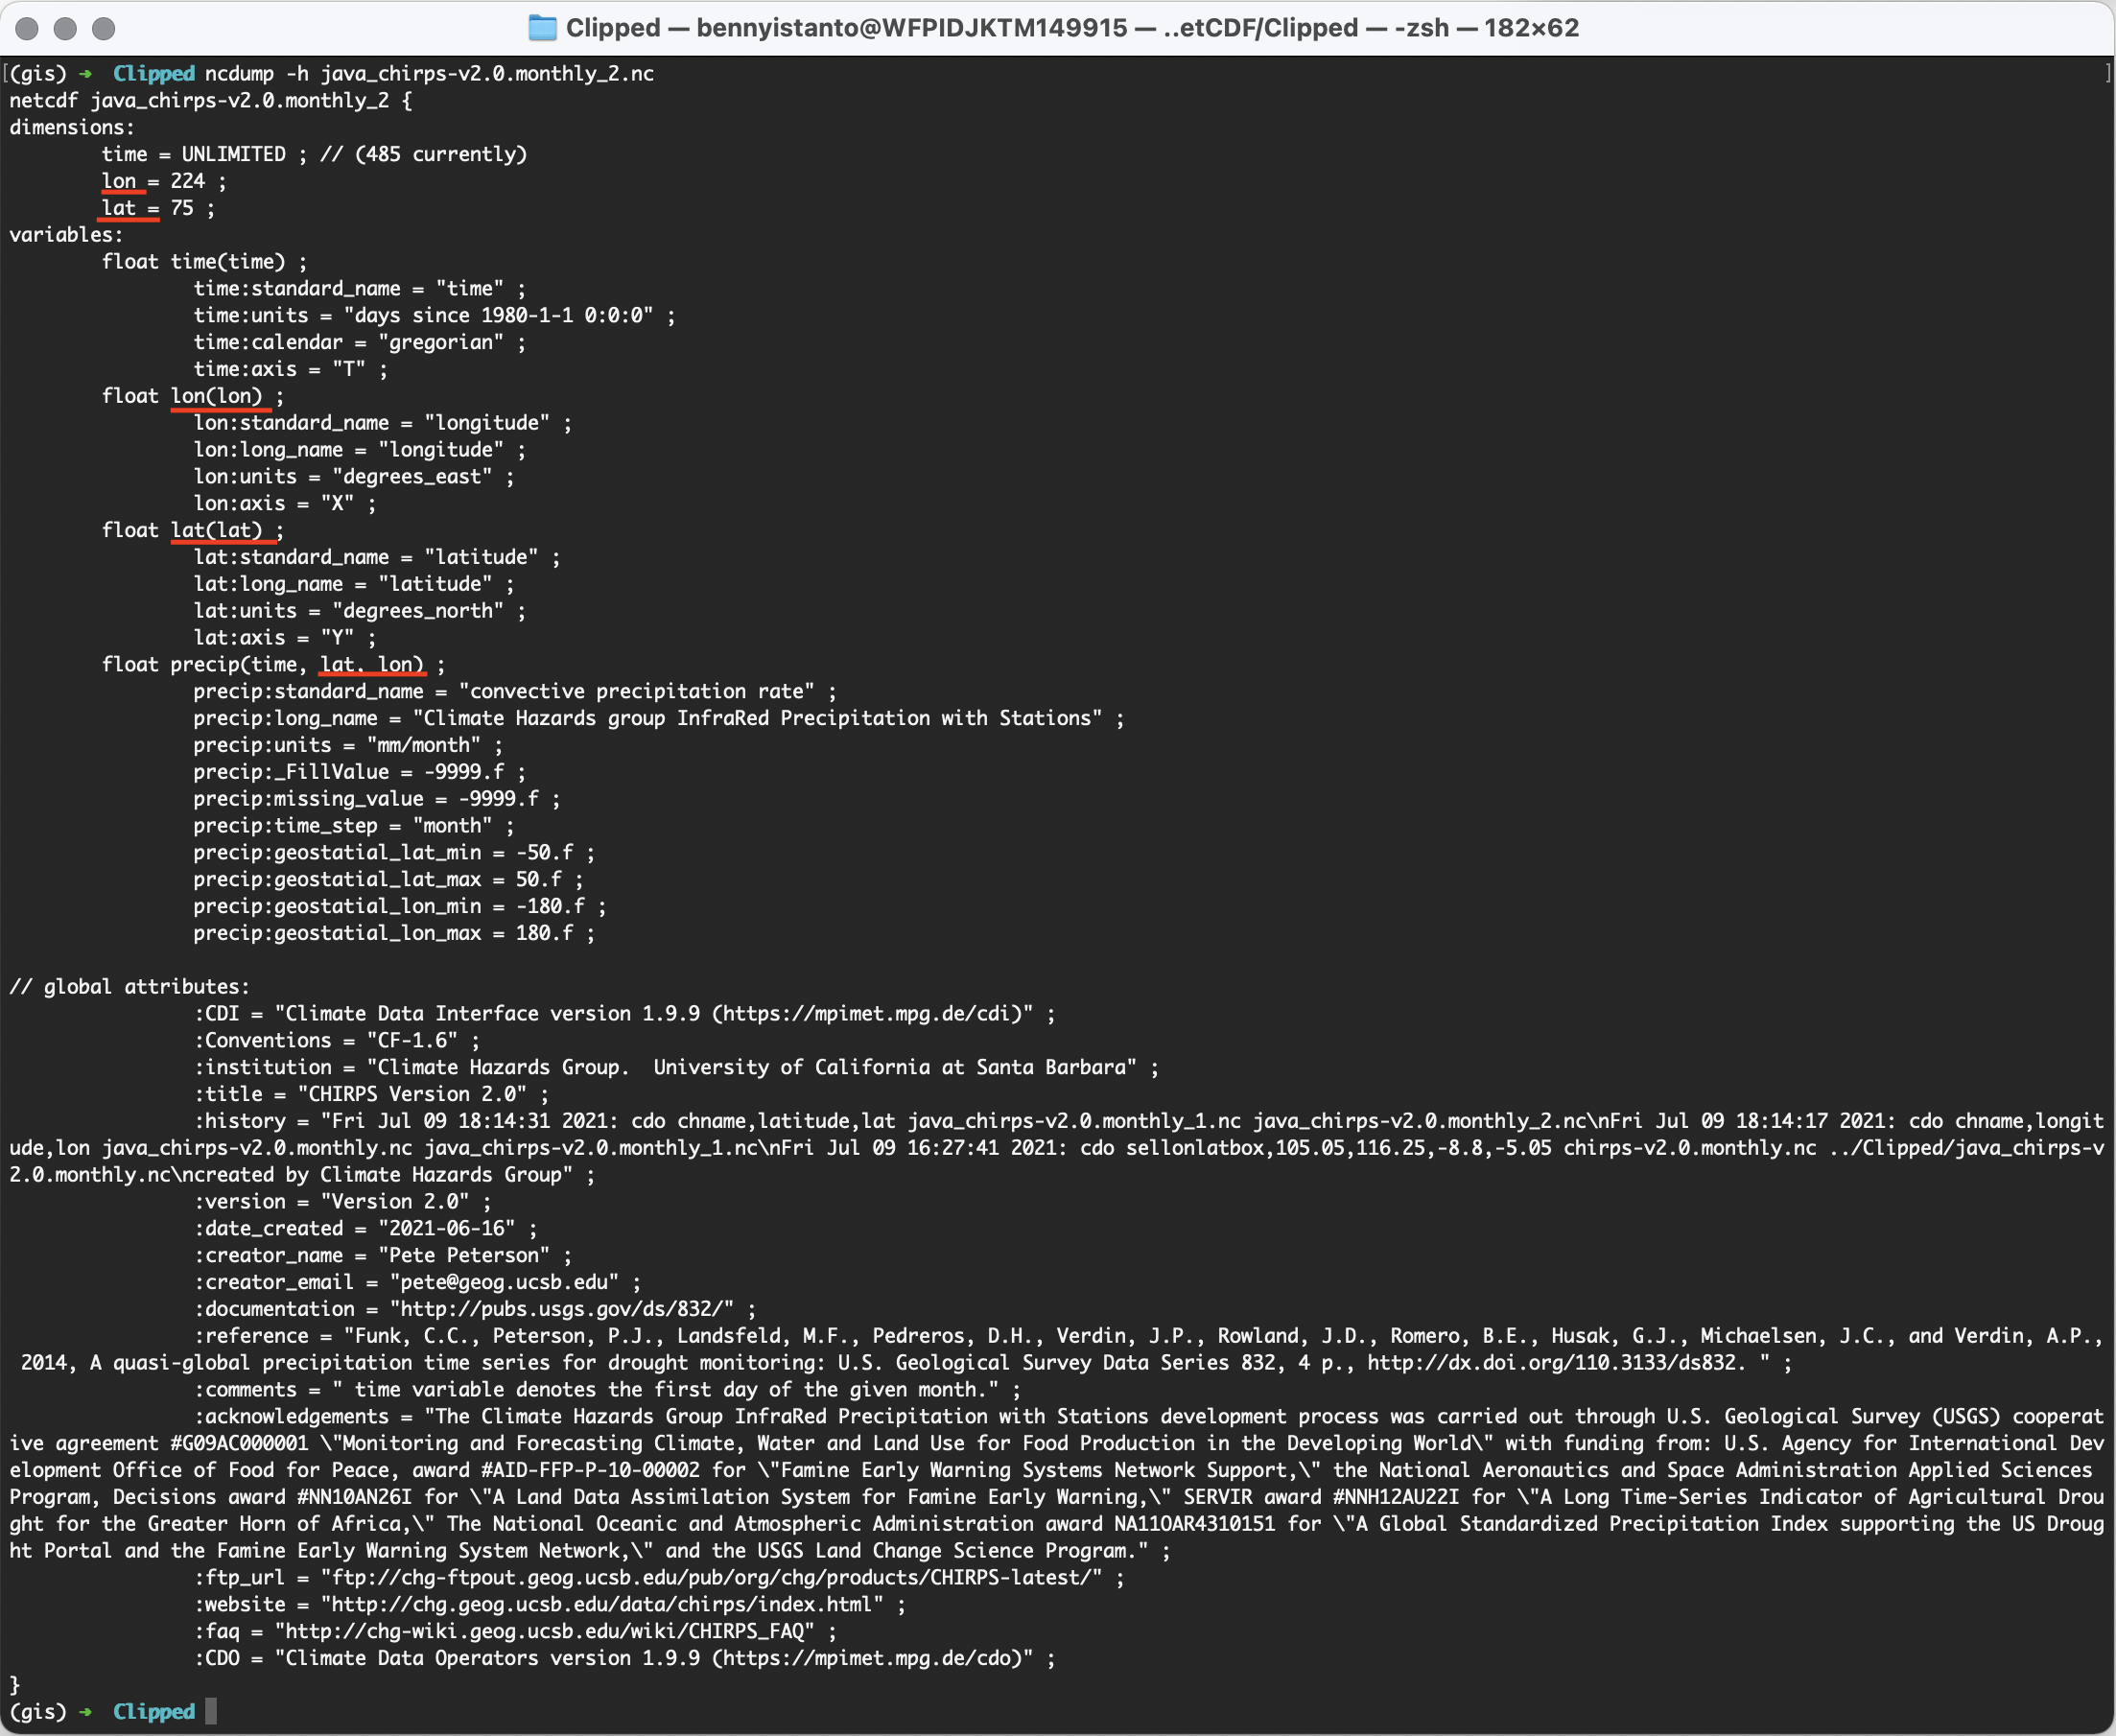Click 'Clipped' directory name in bottom prompt

(153, 1712)
